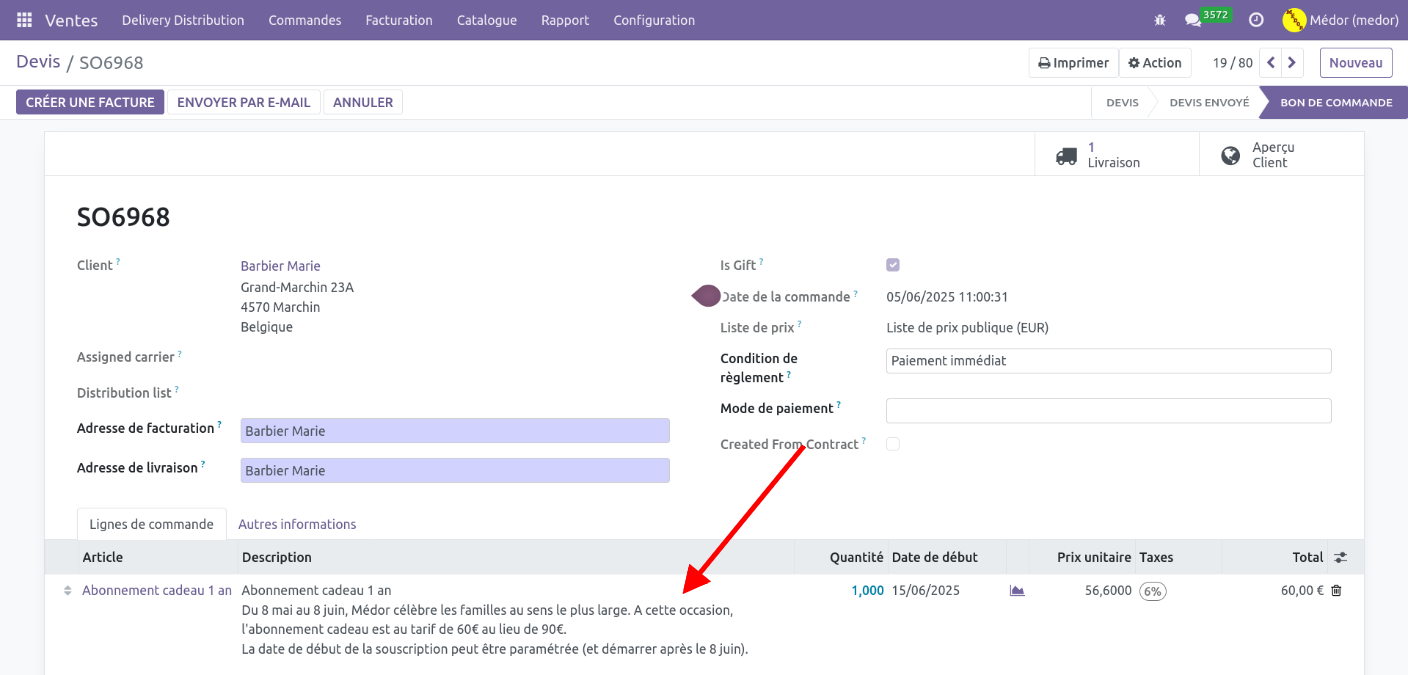The height and width of the screenshot is (675, 1408).
Task: Select the Devis status stage
Action: point(1122,102)
